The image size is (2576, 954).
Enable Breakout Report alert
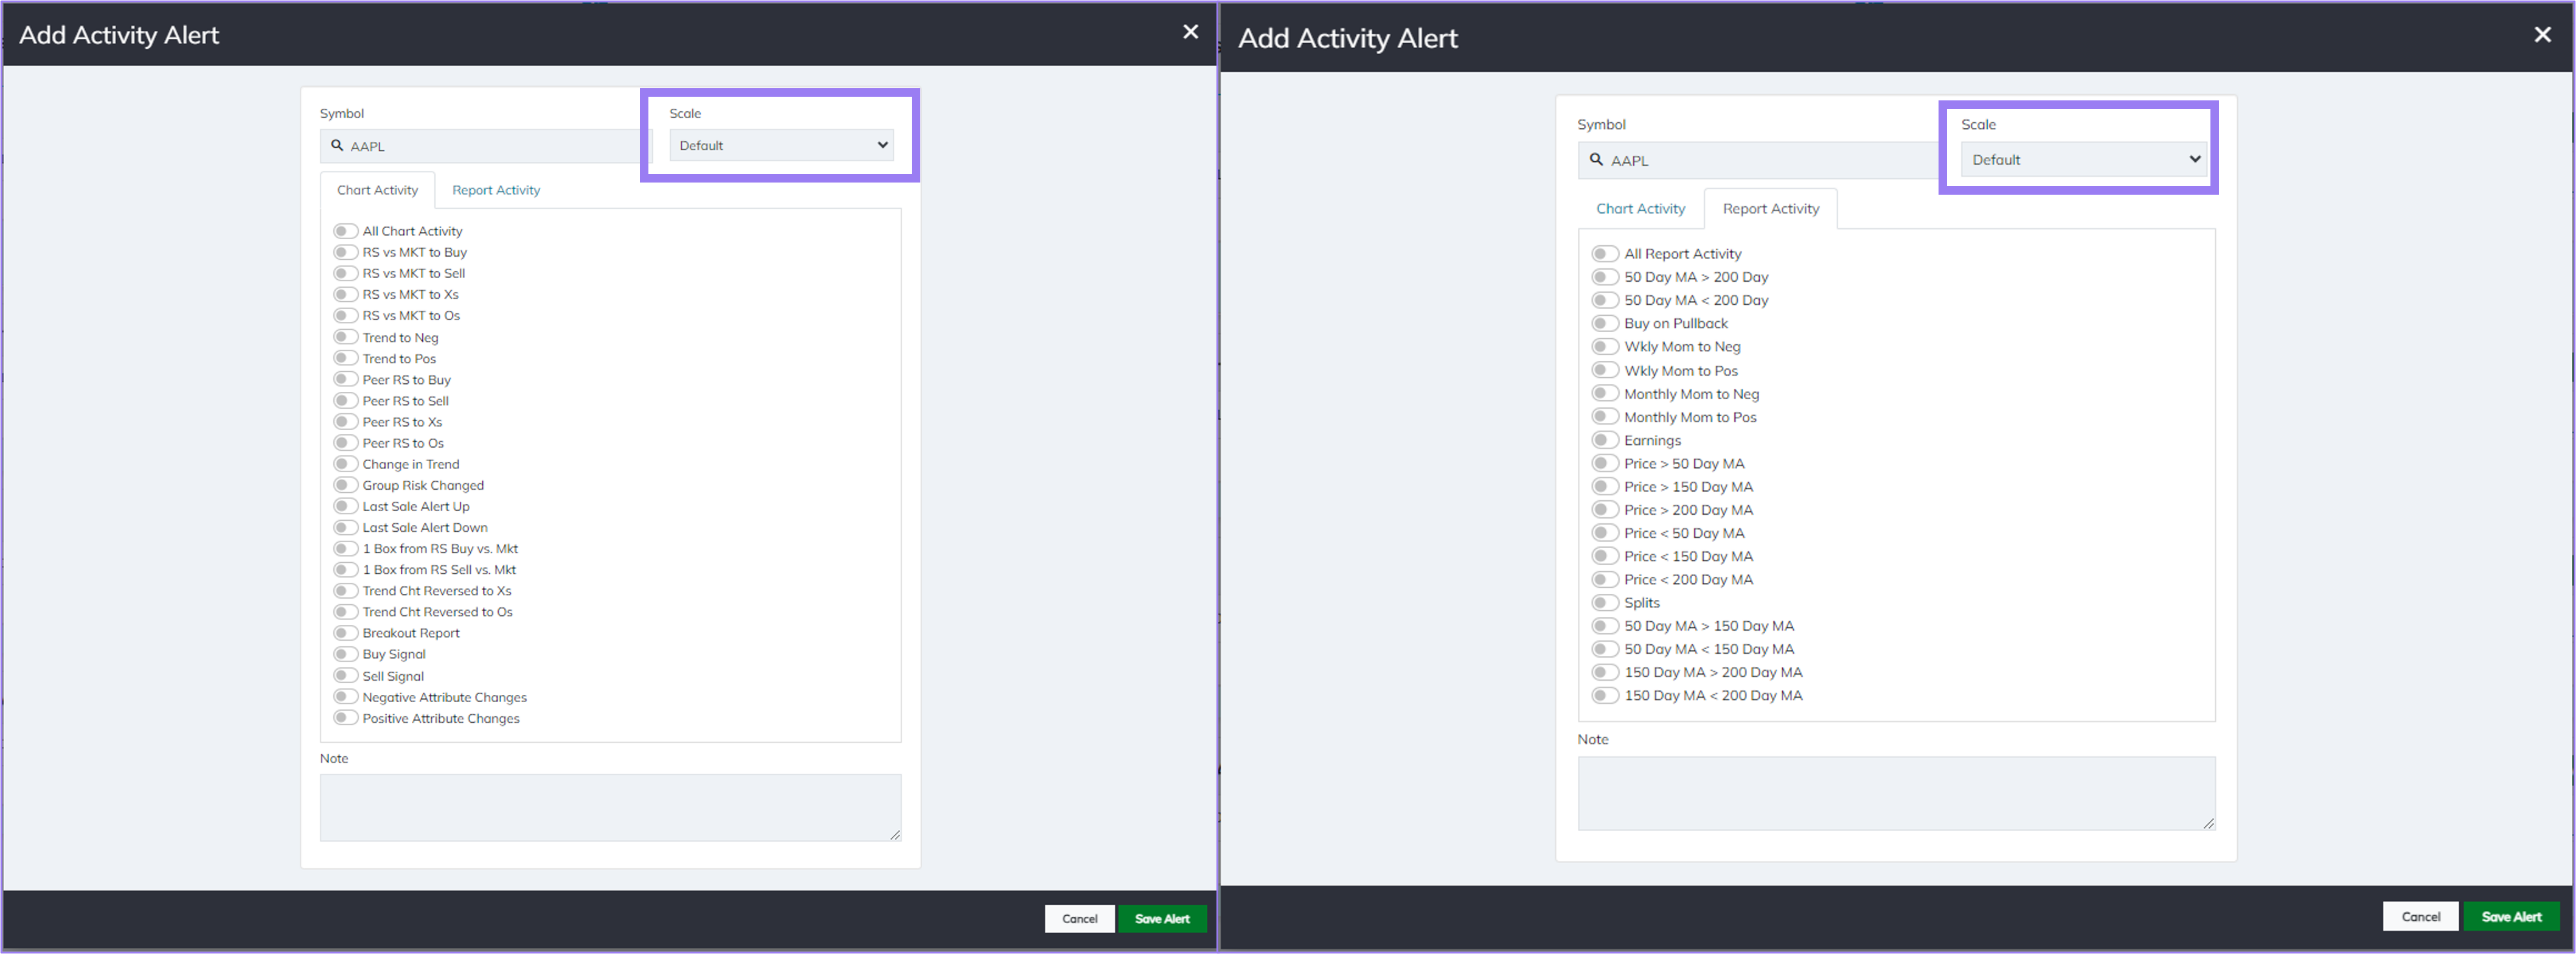coord(345,633)
